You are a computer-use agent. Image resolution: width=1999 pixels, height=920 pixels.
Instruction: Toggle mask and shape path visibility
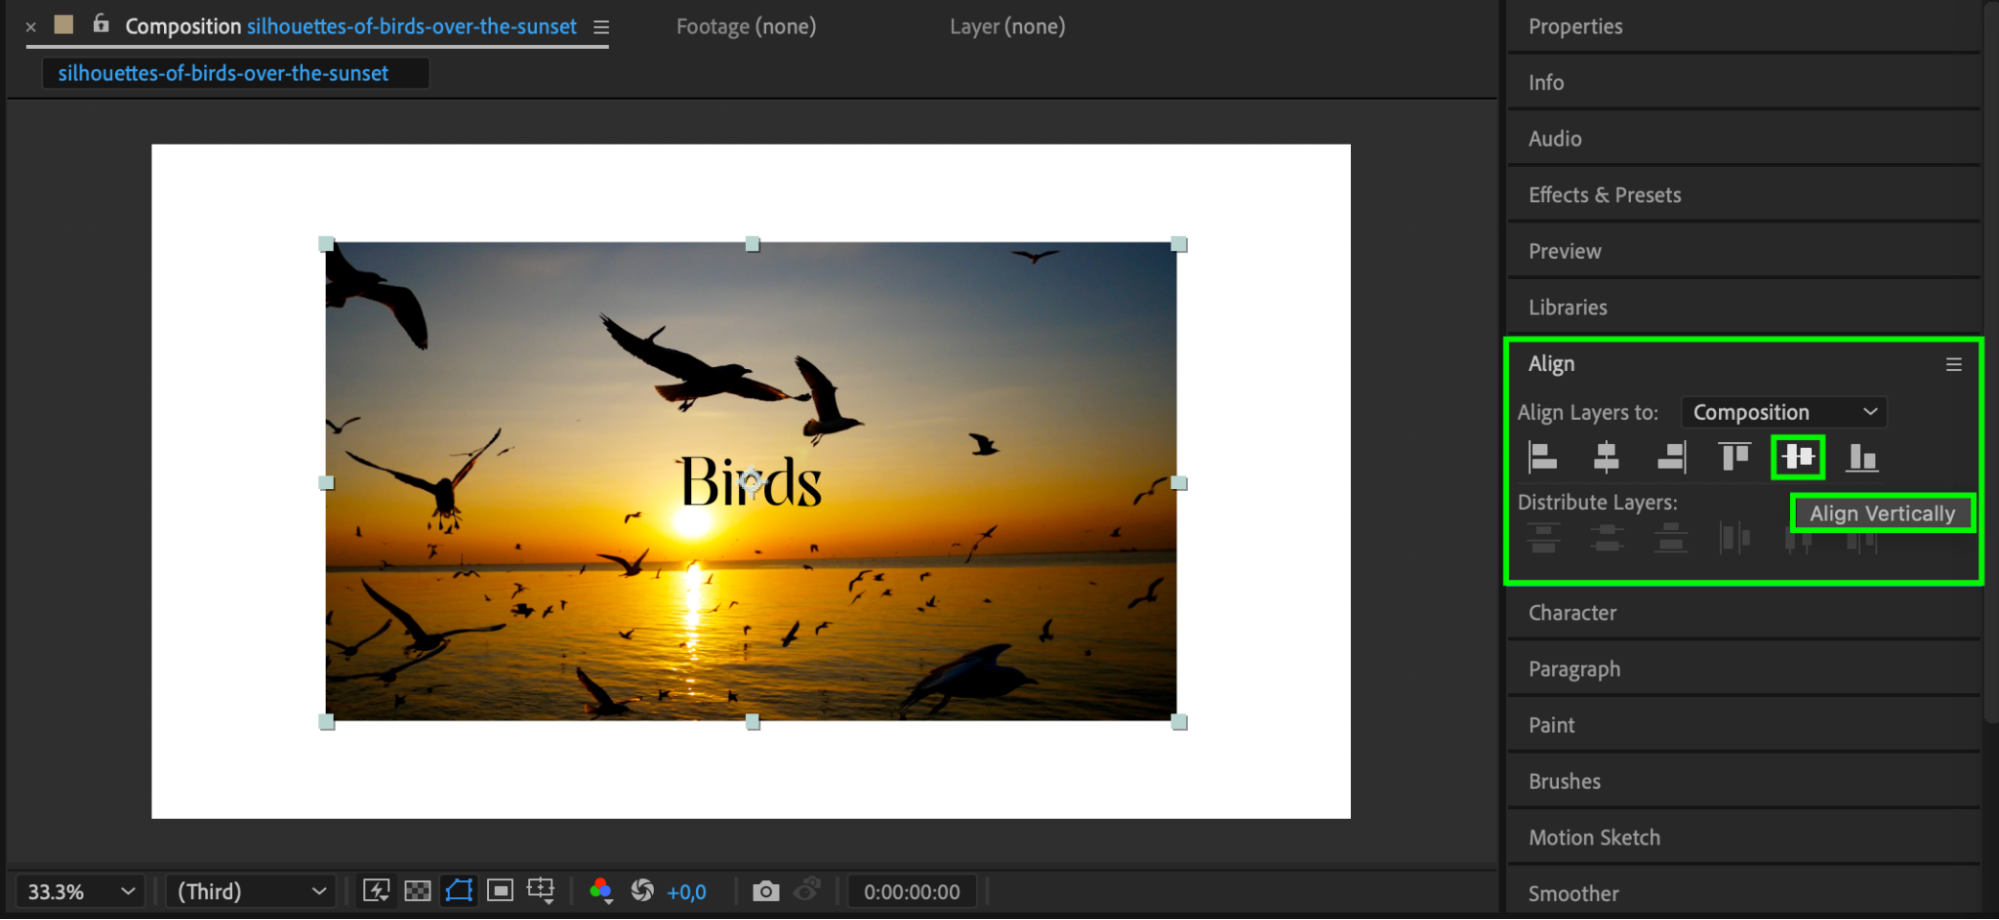pyautogui.click(x=459, y=890)
